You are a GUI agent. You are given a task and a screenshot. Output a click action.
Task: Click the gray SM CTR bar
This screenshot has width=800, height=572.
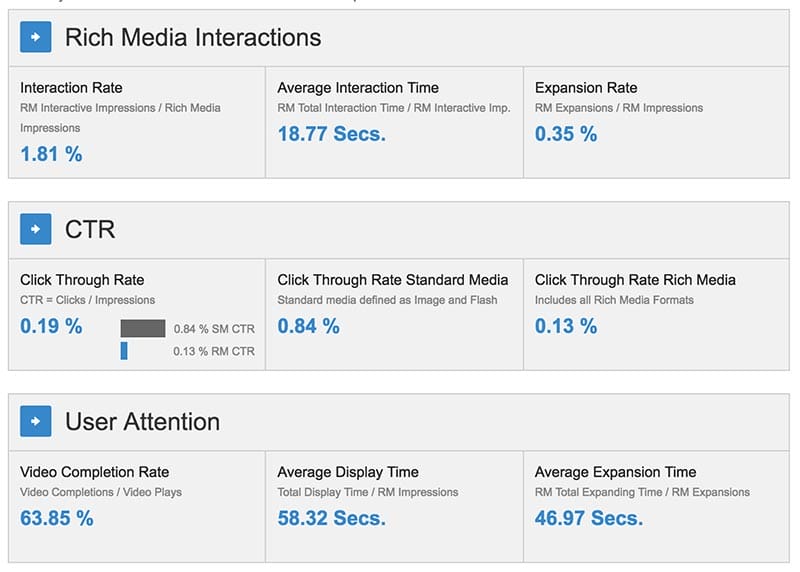coord(143,328)
